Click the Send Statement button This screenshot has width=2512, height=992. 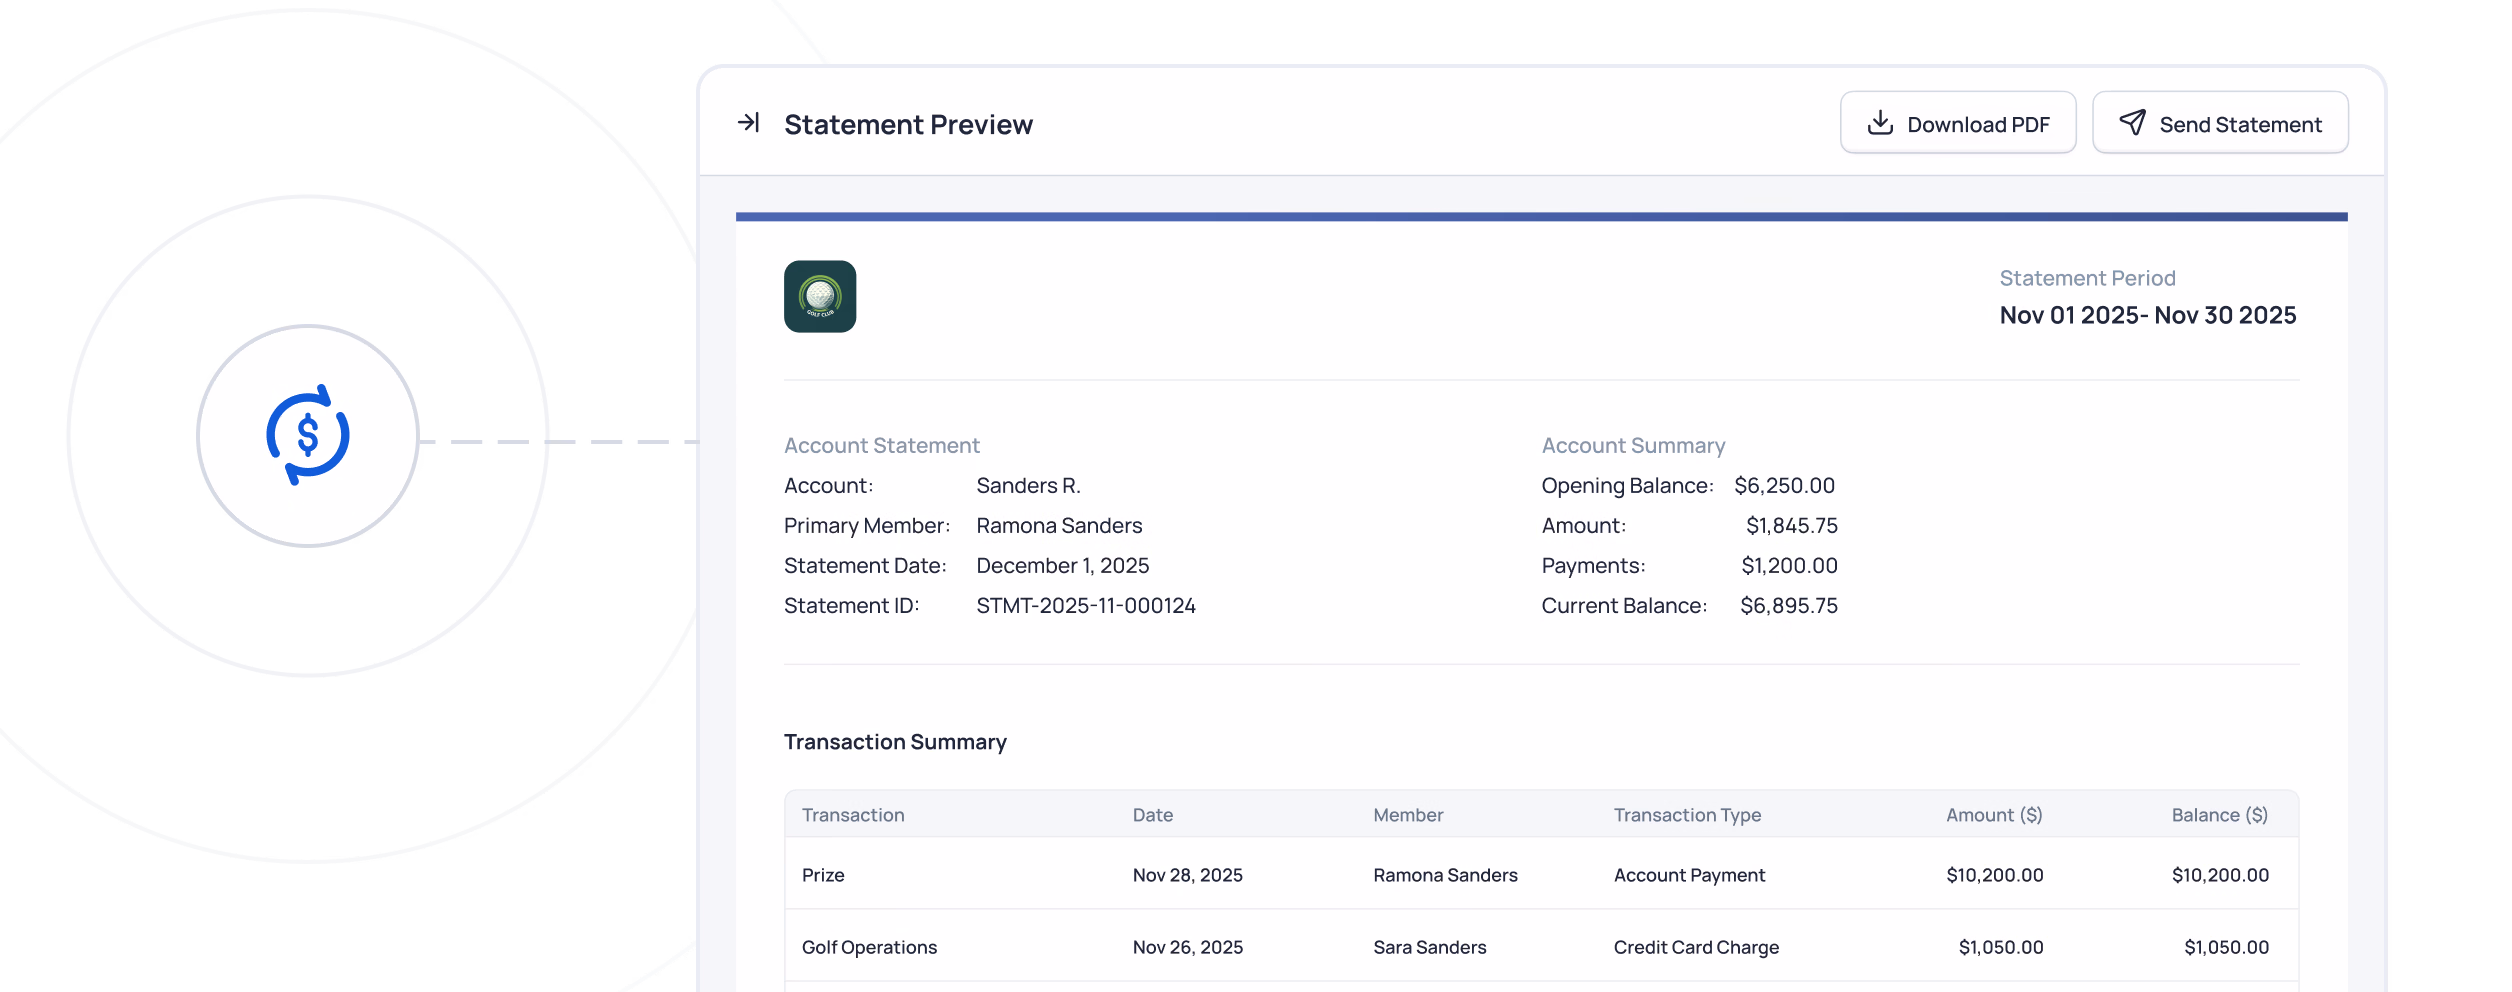click(x=2220, y=123)
